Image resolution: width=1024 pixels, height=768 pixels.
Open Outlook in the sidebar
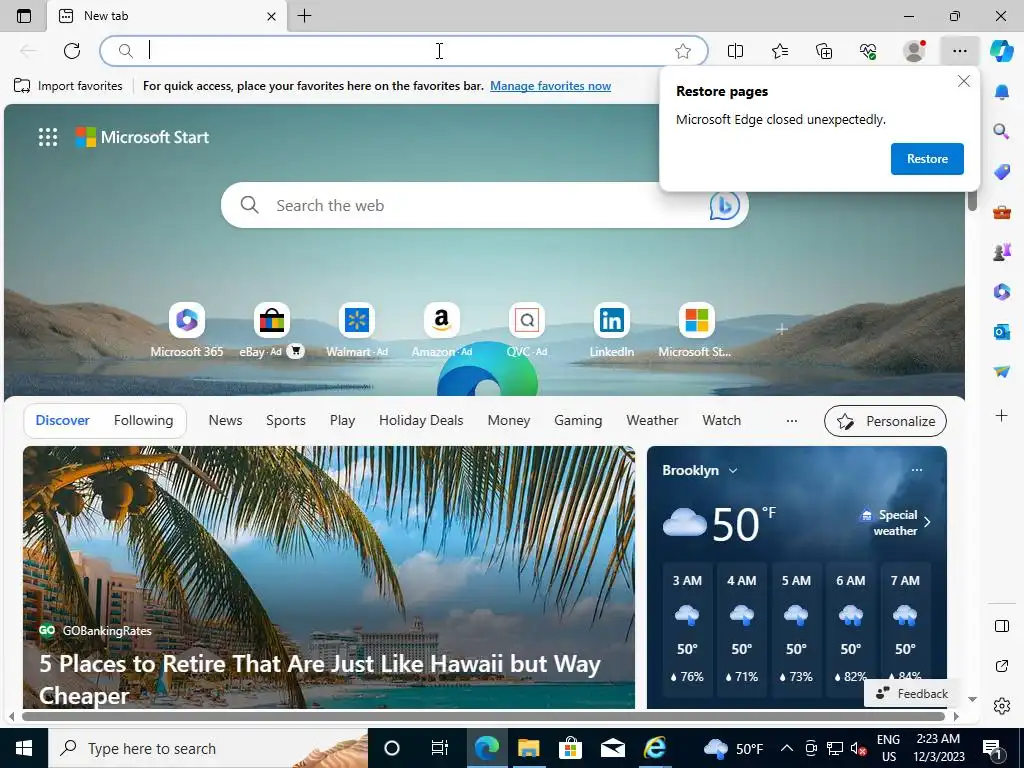pyautogui.click(x=1002, y=332)
